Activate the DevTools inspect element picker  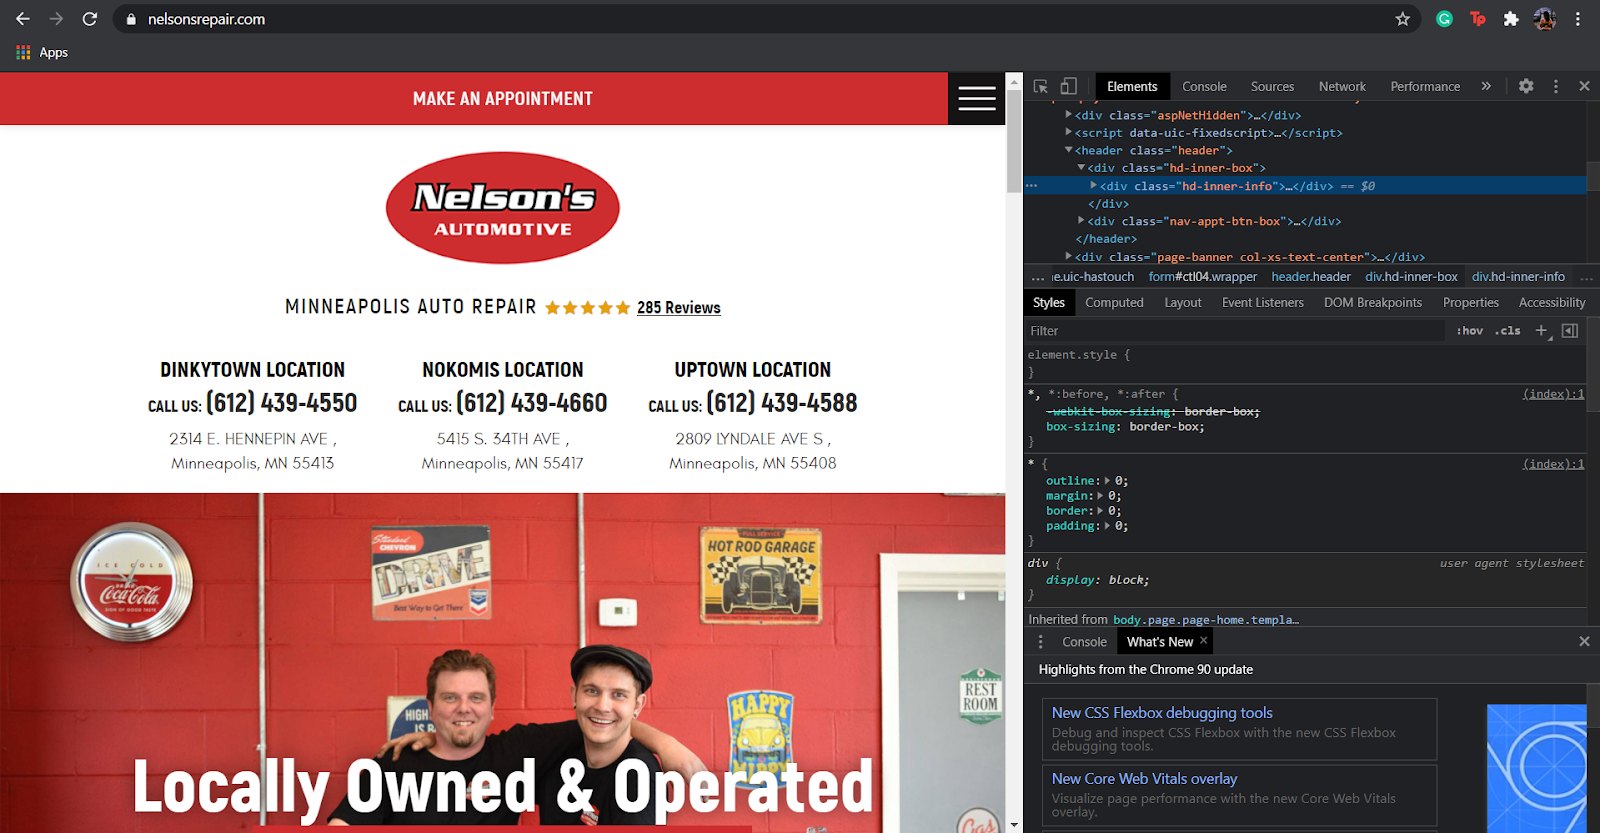(1041, 86)
